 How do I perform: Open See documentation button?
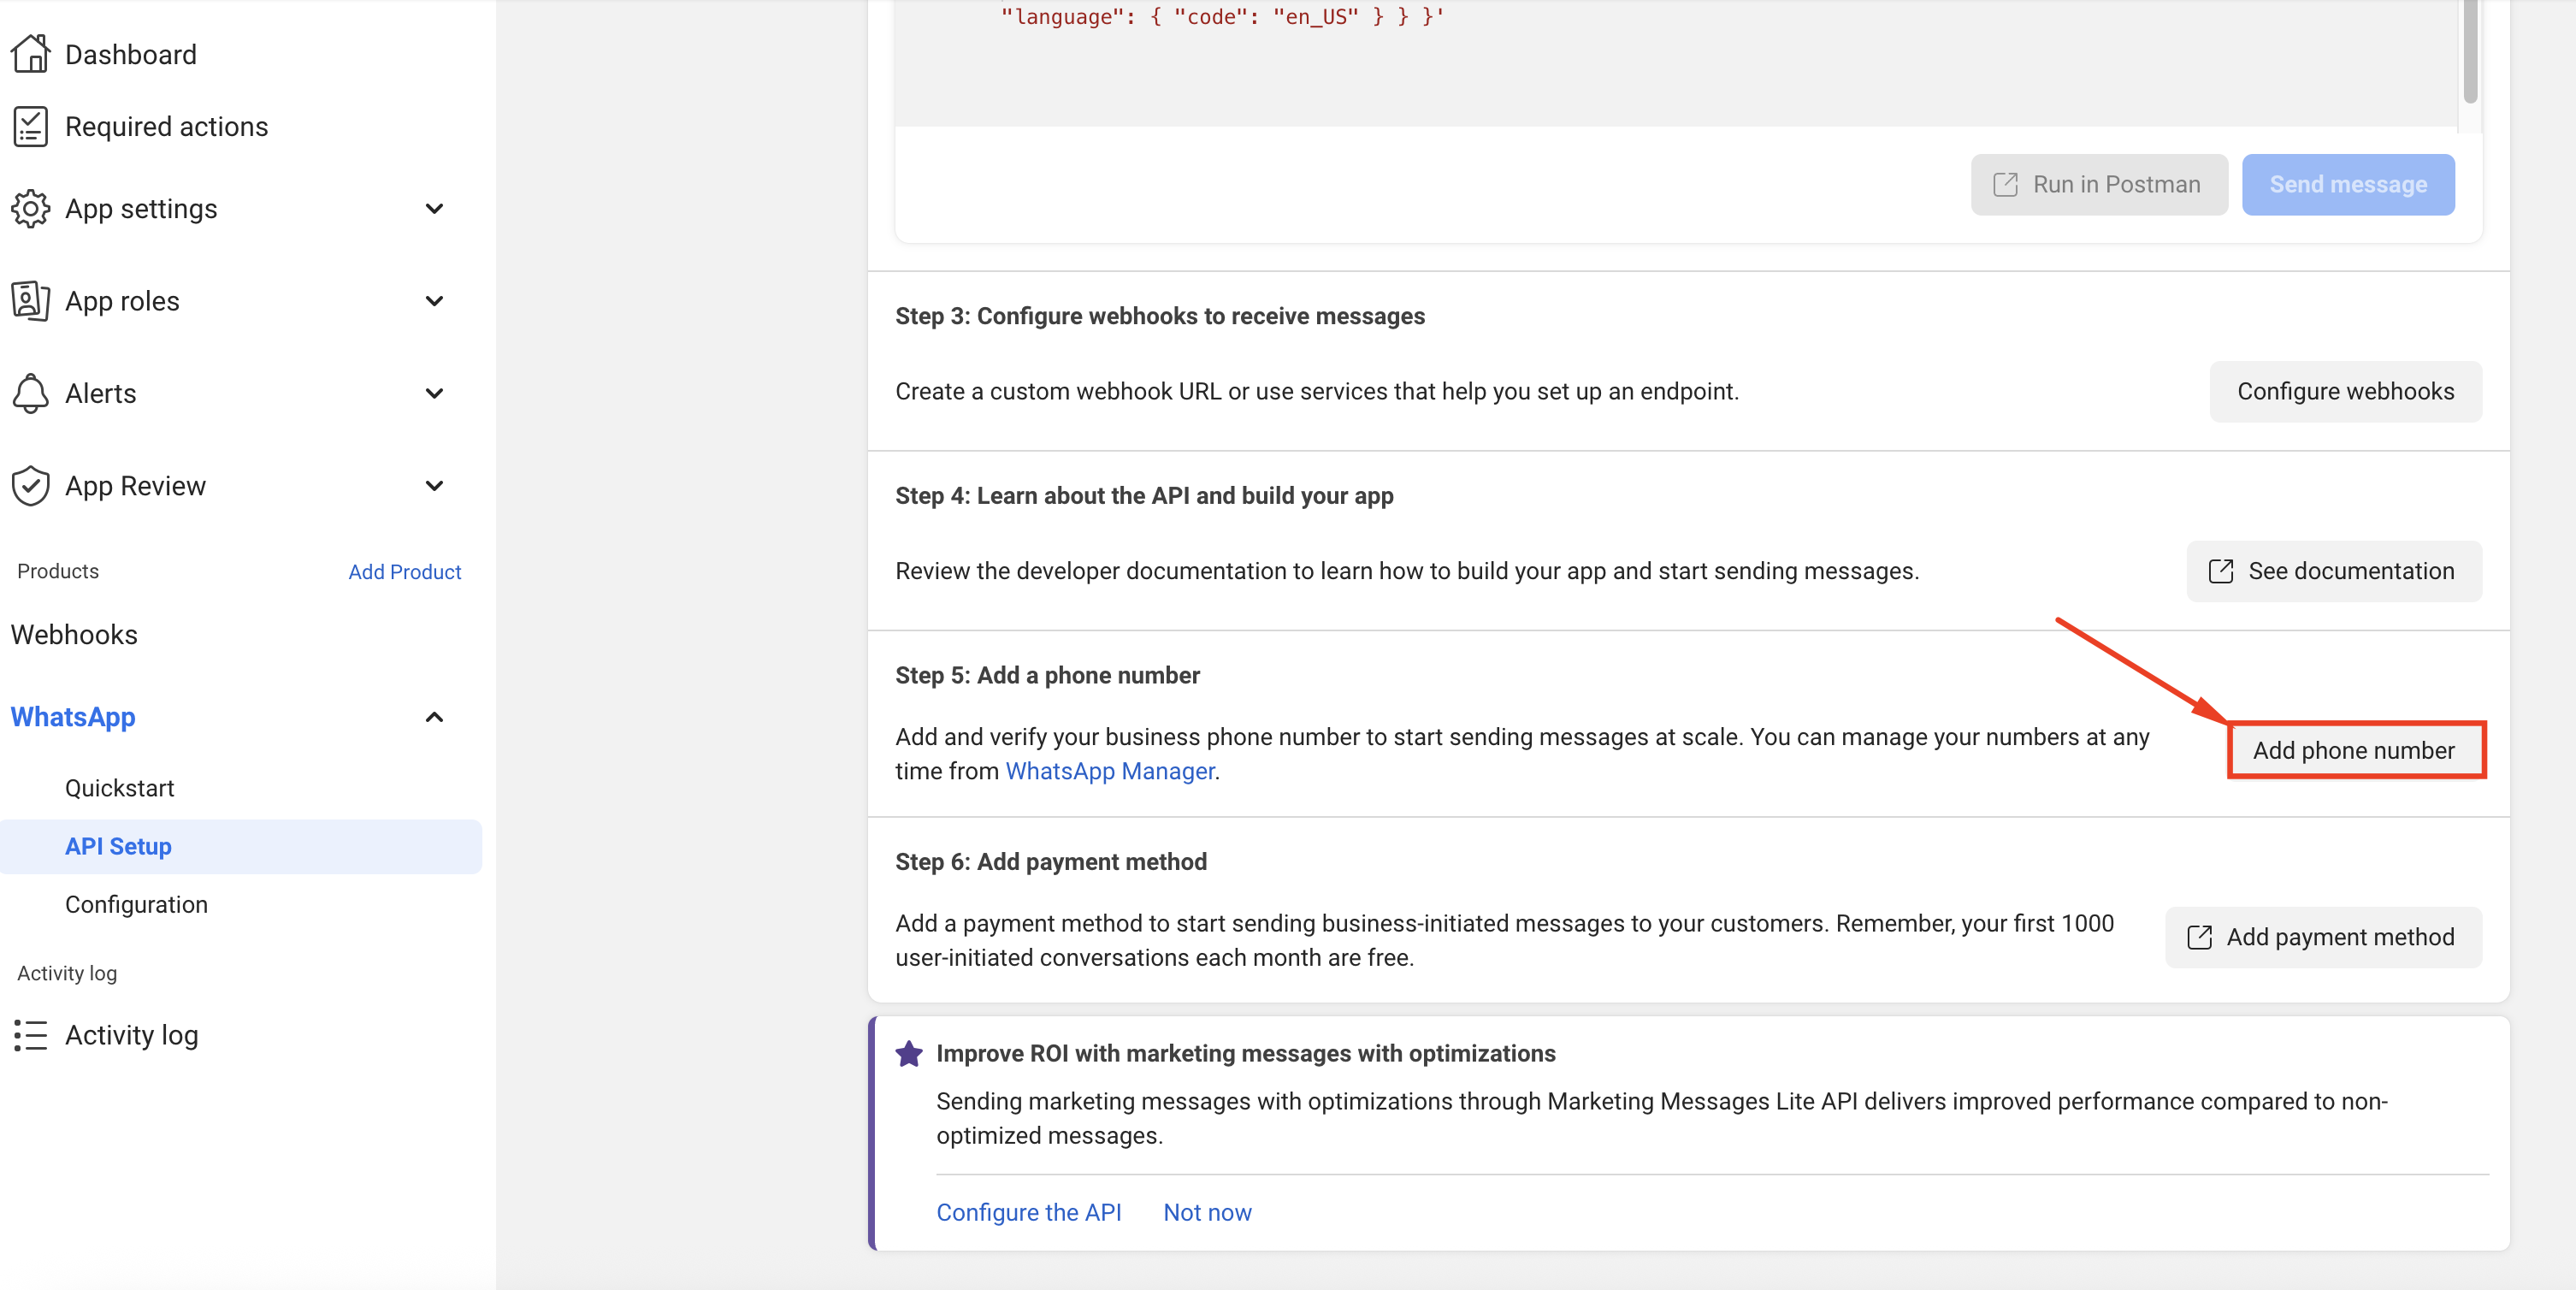[x=2333, y=571]
